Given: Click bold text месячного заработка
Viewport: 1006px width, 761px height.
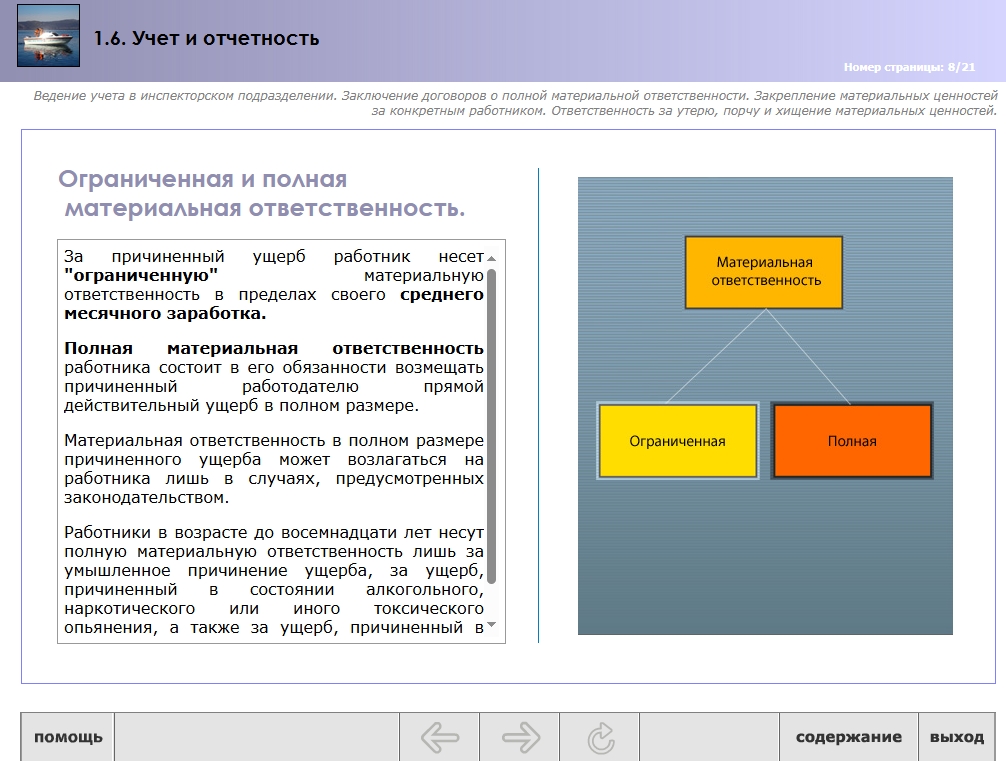Looking at the screenshot, I should pos(165,314).
